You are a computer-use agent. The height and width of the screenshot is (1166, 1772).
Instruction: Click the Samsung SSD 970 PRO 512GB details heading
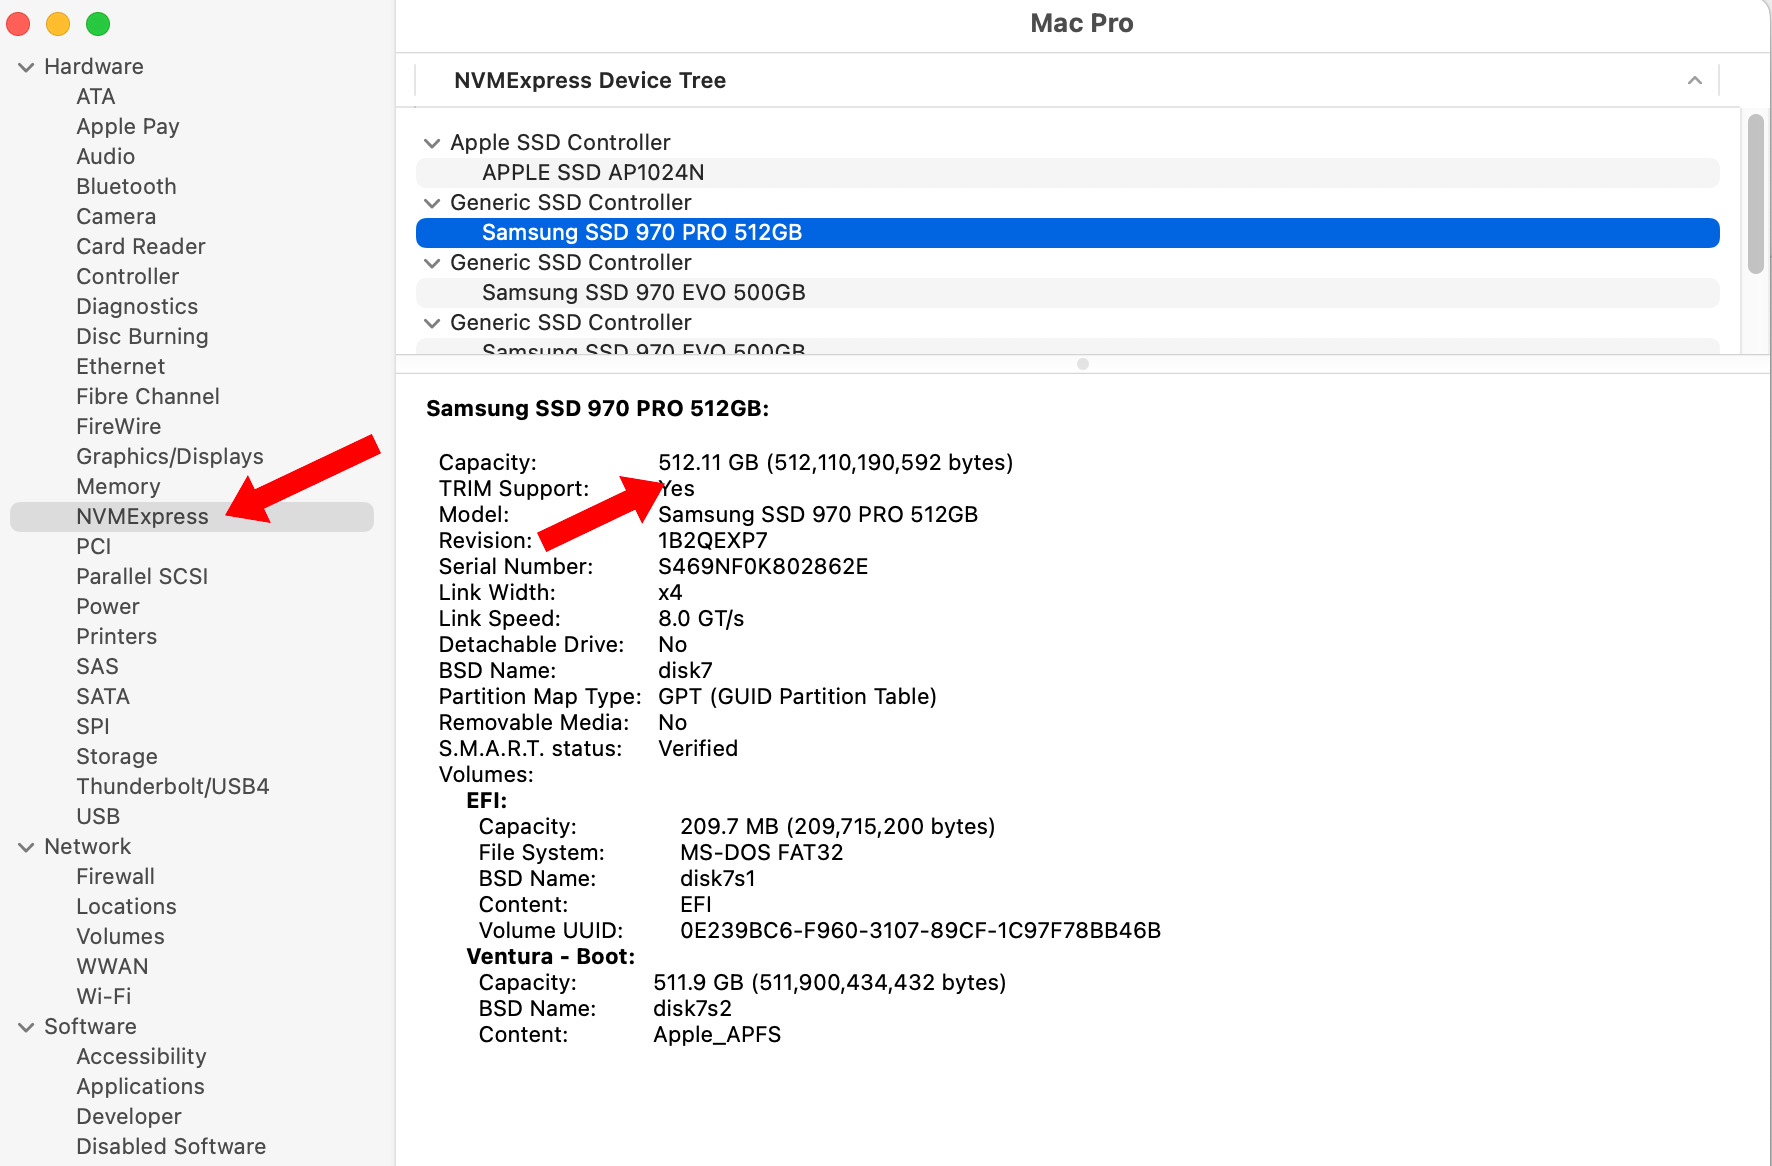598,409
